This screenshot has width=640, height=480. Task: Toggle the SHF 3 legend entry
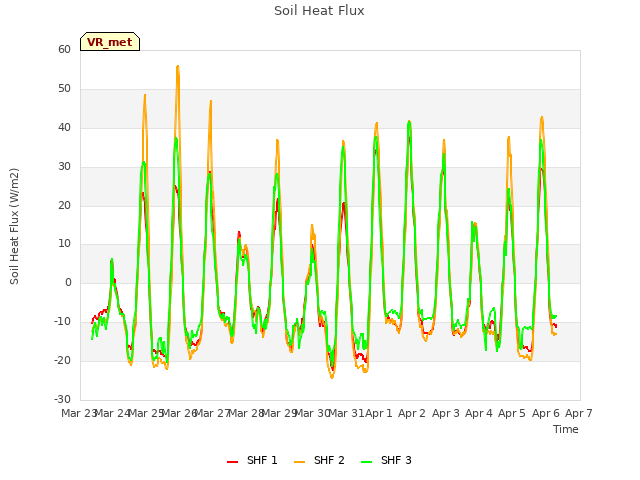(386, 460)
